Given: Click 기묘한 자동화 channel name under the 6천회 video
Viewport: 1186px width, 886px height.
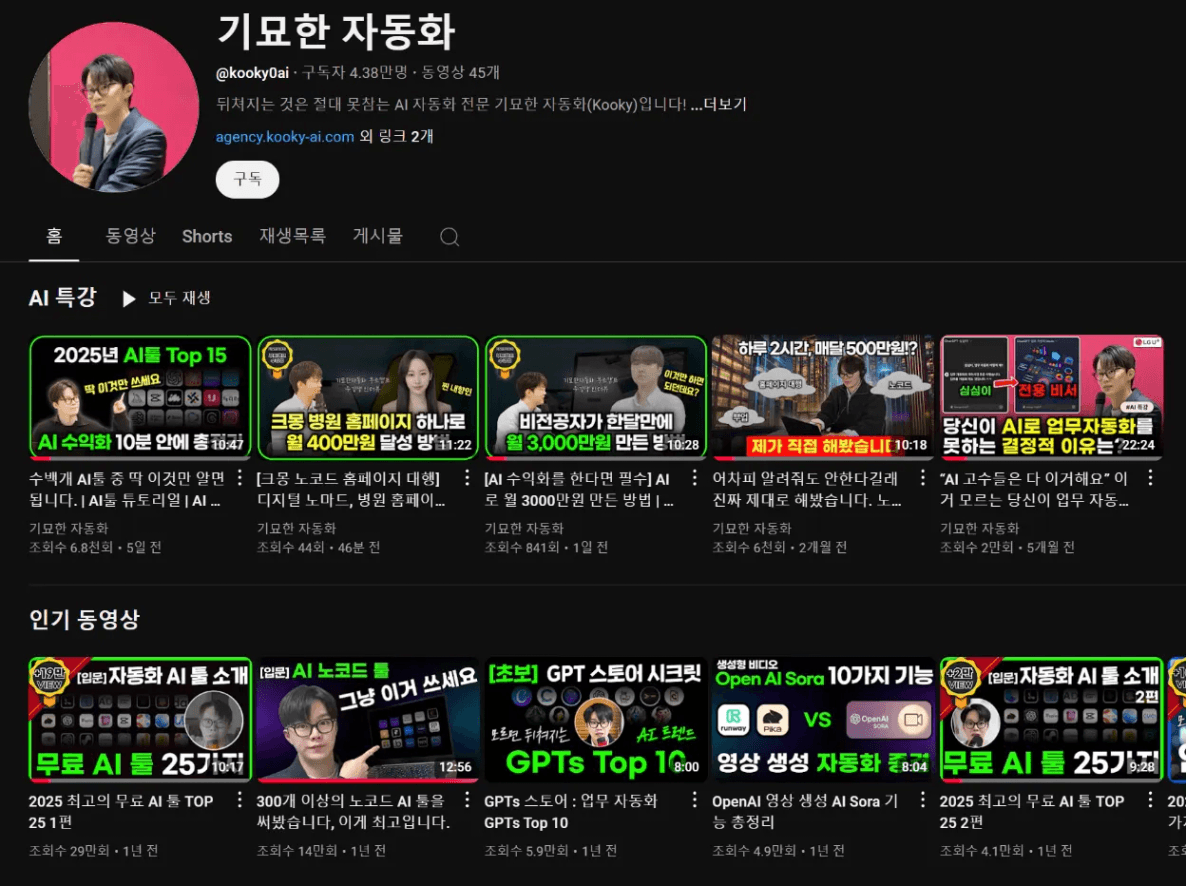Looking at the screenshot, I should tap(751, 528).
